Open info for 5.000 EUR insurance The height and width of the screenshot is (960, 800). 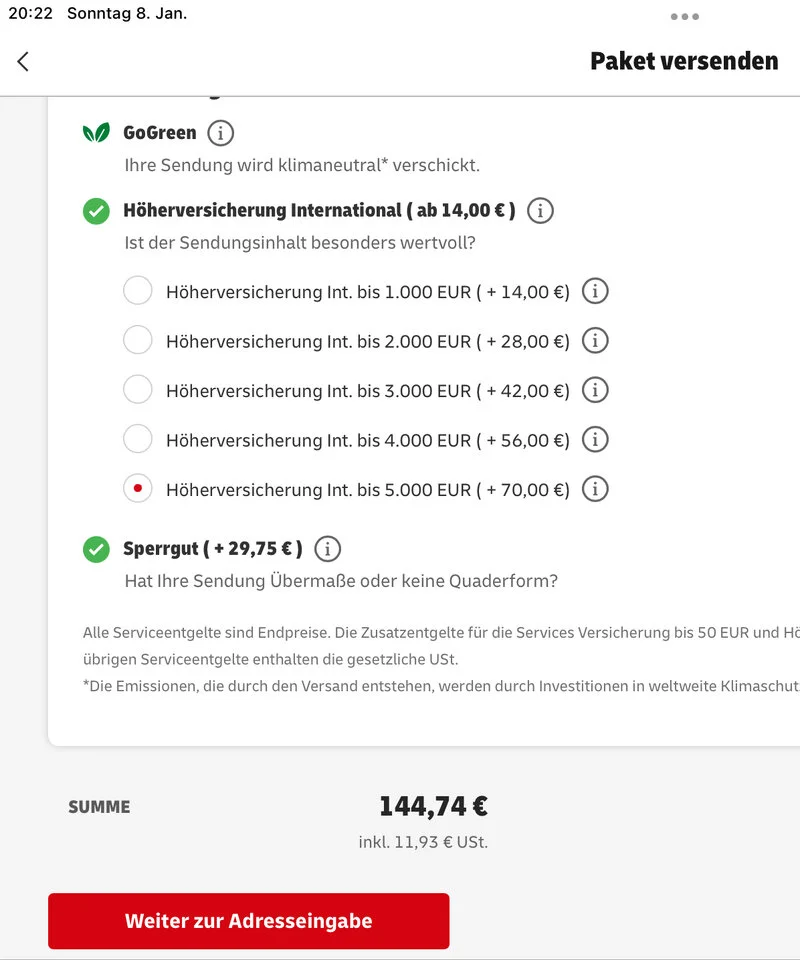pyautogui.click(x=595, y=489)
